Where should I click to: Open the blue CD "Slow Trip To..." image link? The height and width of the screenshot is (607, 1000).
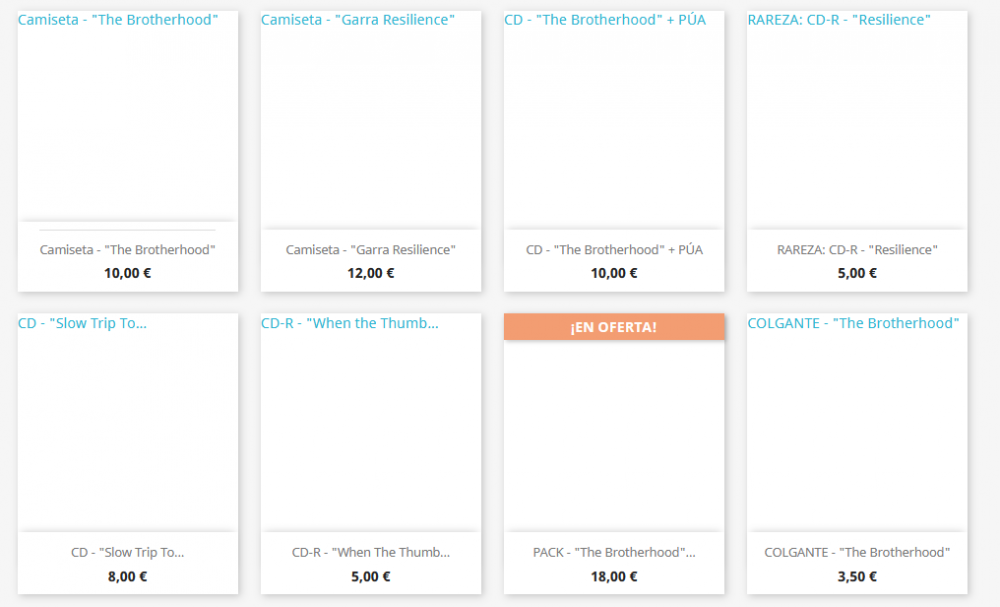click(82, 323)
